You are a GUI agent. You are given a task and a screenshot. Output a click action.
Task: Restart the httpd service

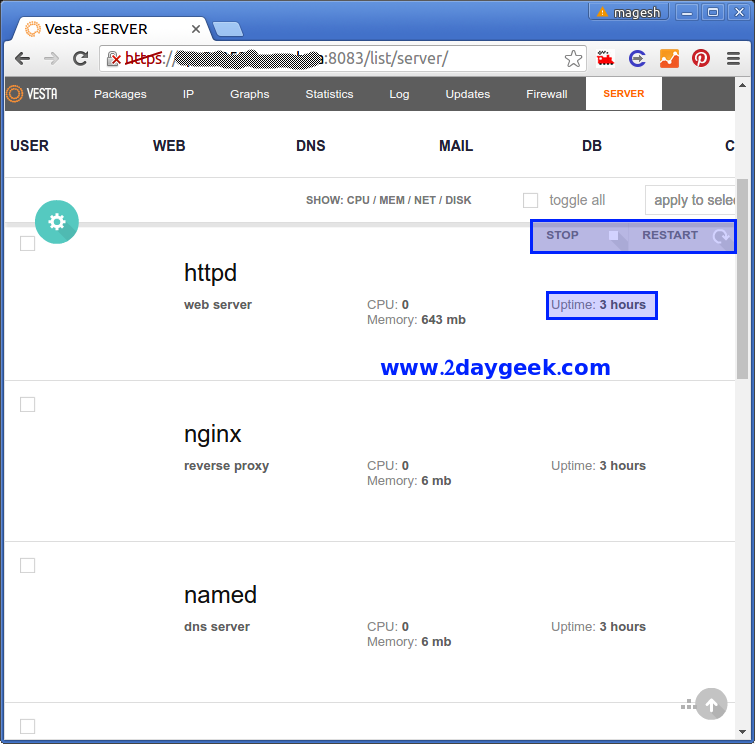tap(684, 235)
